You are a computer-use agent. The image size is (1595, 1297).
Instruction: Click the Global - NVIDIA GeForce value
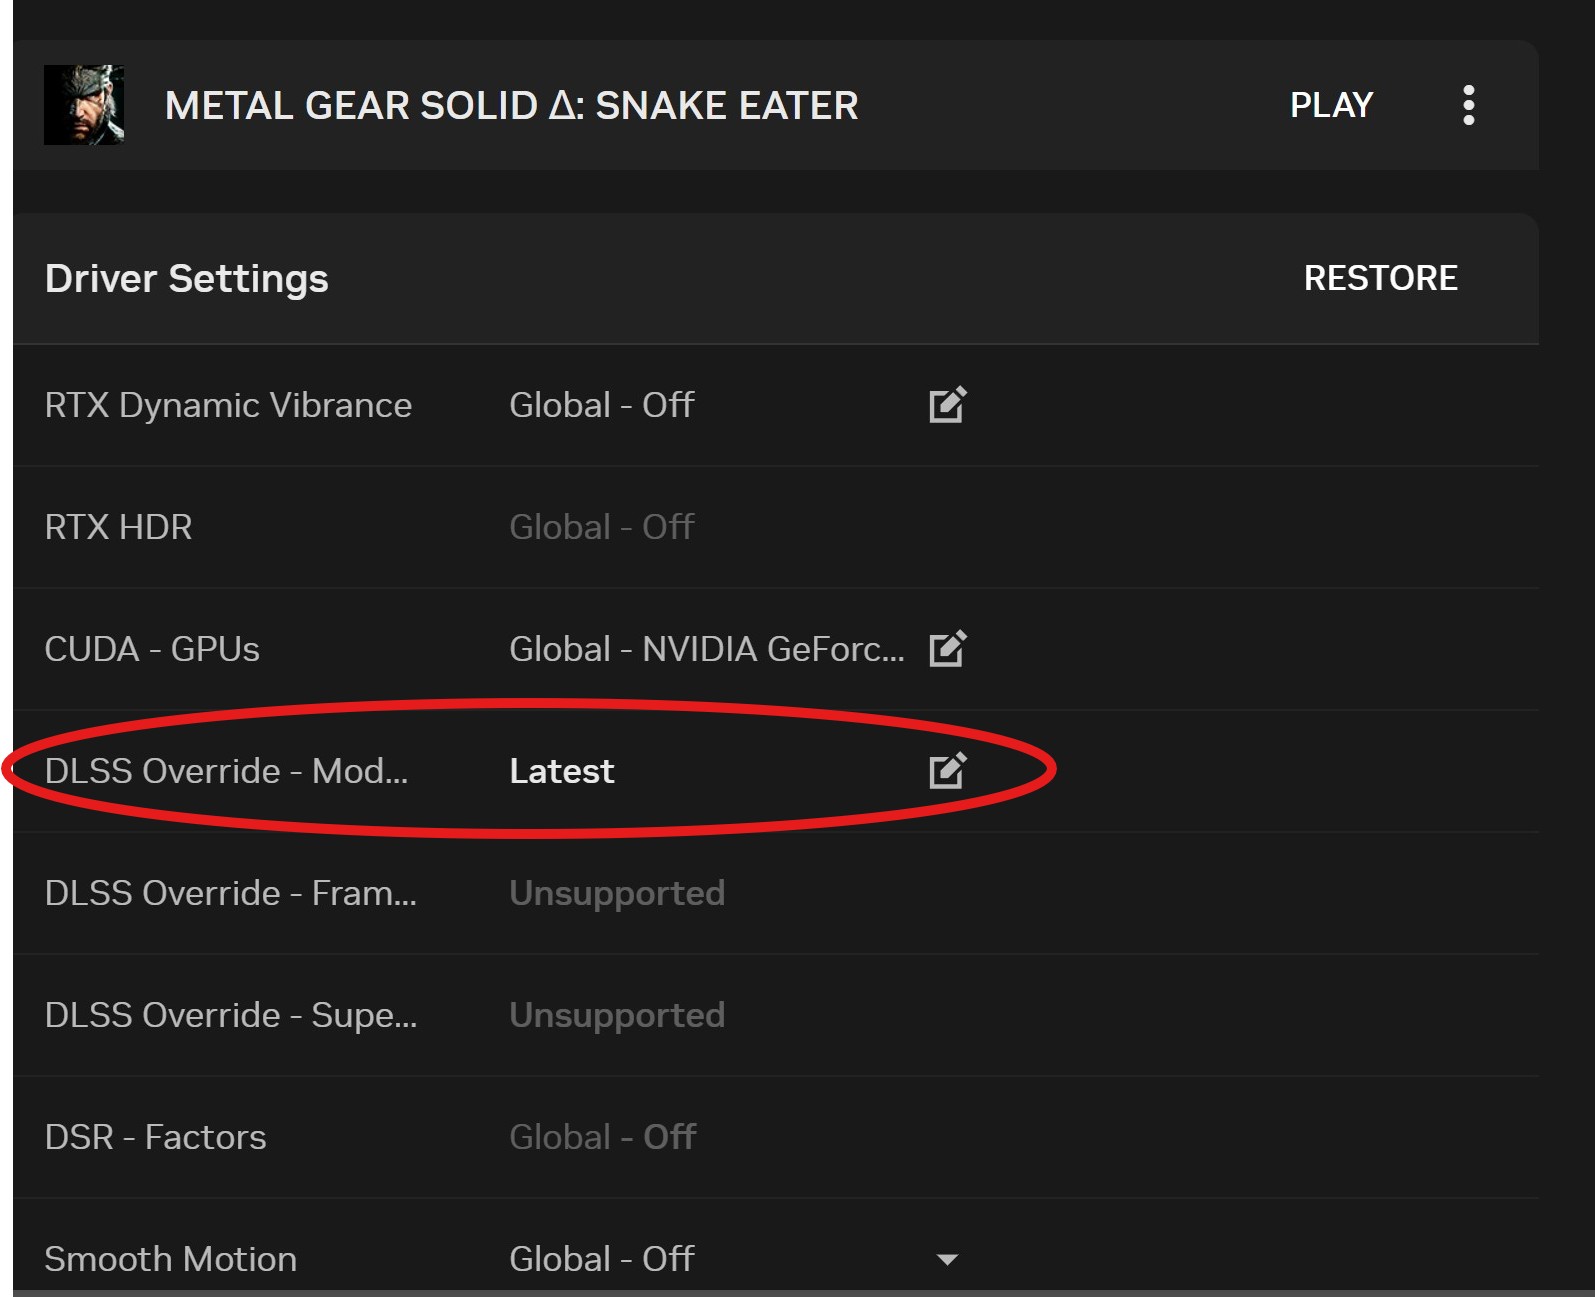tap(706, 649)
